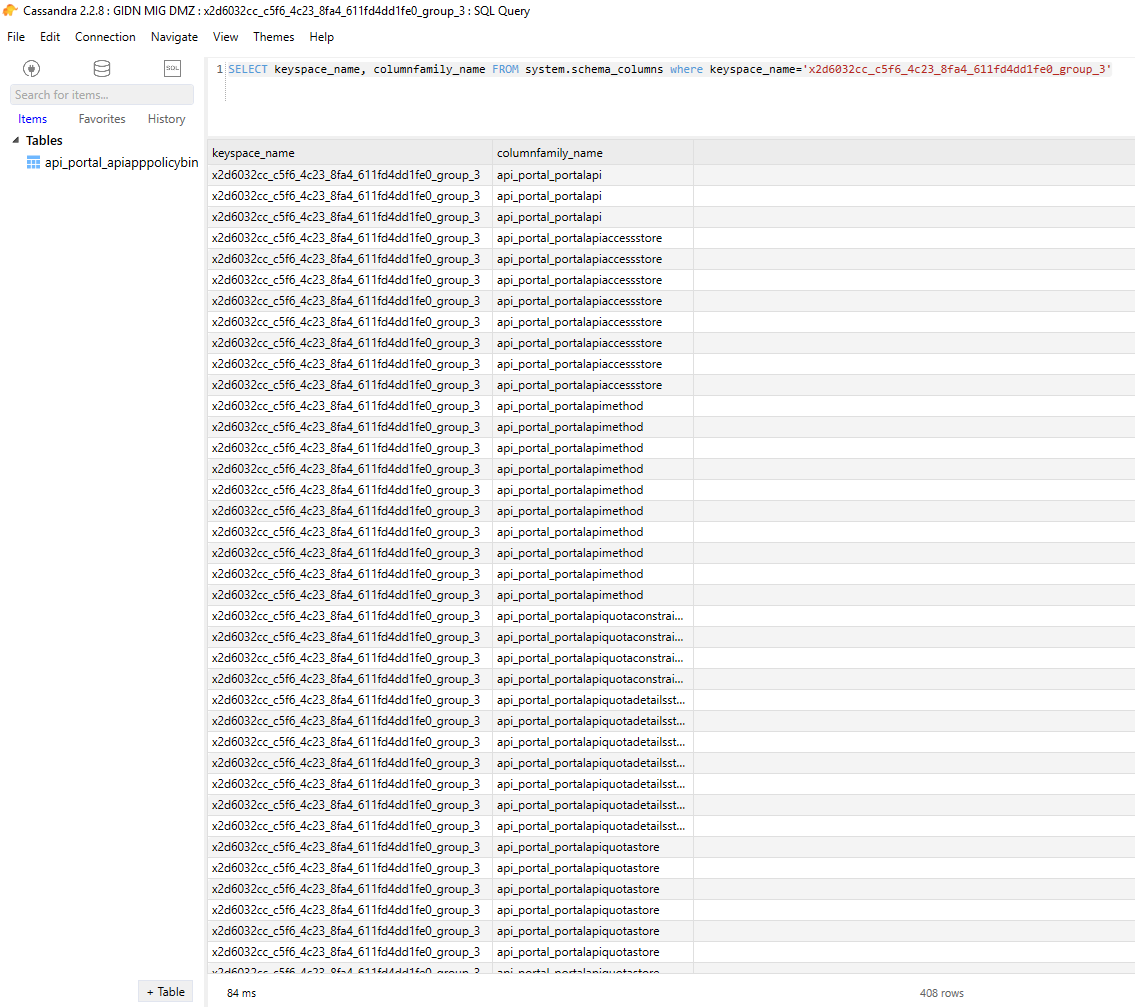Open the SQL query editor icon
This screenshot has width=1135, height=1007.
pyautogui.click(x=172, y=69)
